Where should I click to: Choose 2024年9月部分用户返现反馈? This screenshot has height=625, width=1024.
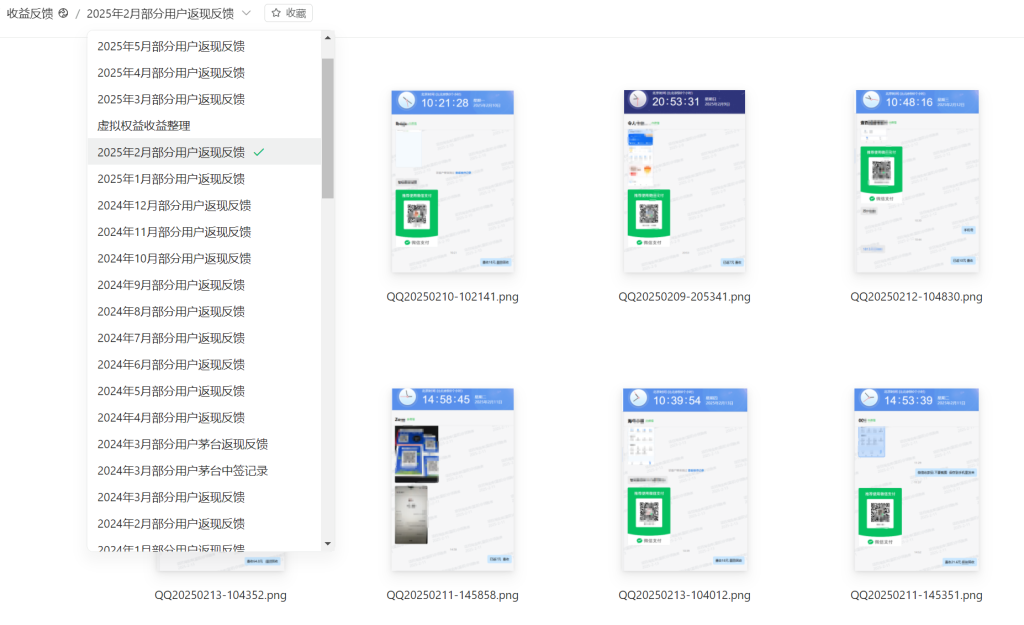coord(204,285)
